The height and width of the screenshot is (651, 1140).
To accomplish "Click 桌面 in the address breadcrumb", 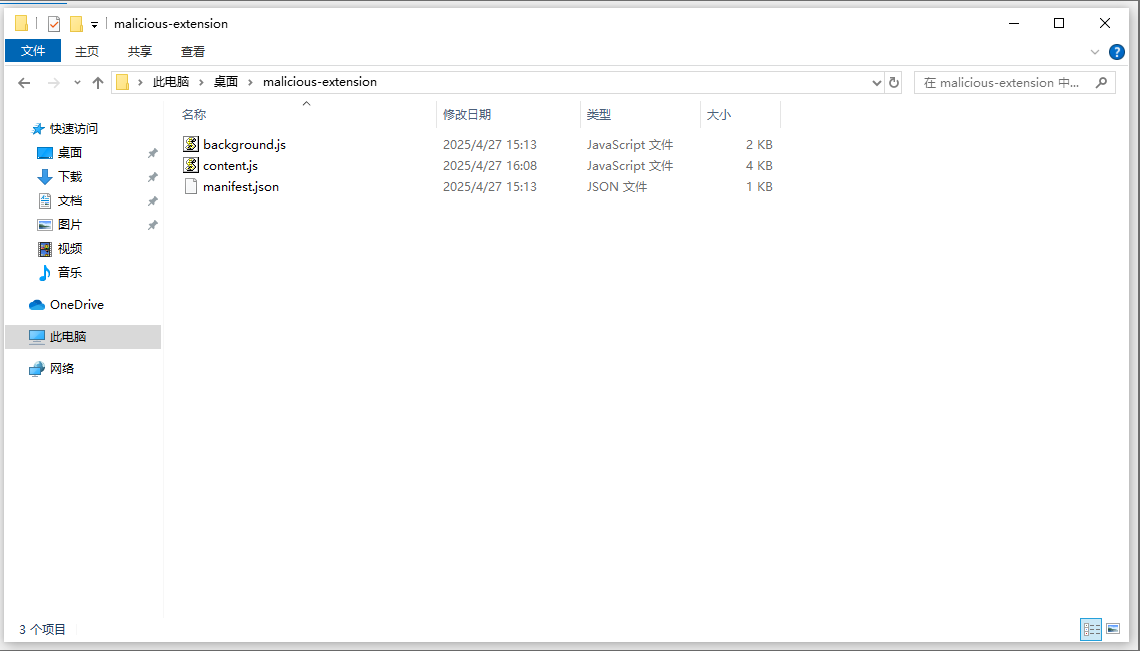I will pyautogui.click(x=225, y=82).
